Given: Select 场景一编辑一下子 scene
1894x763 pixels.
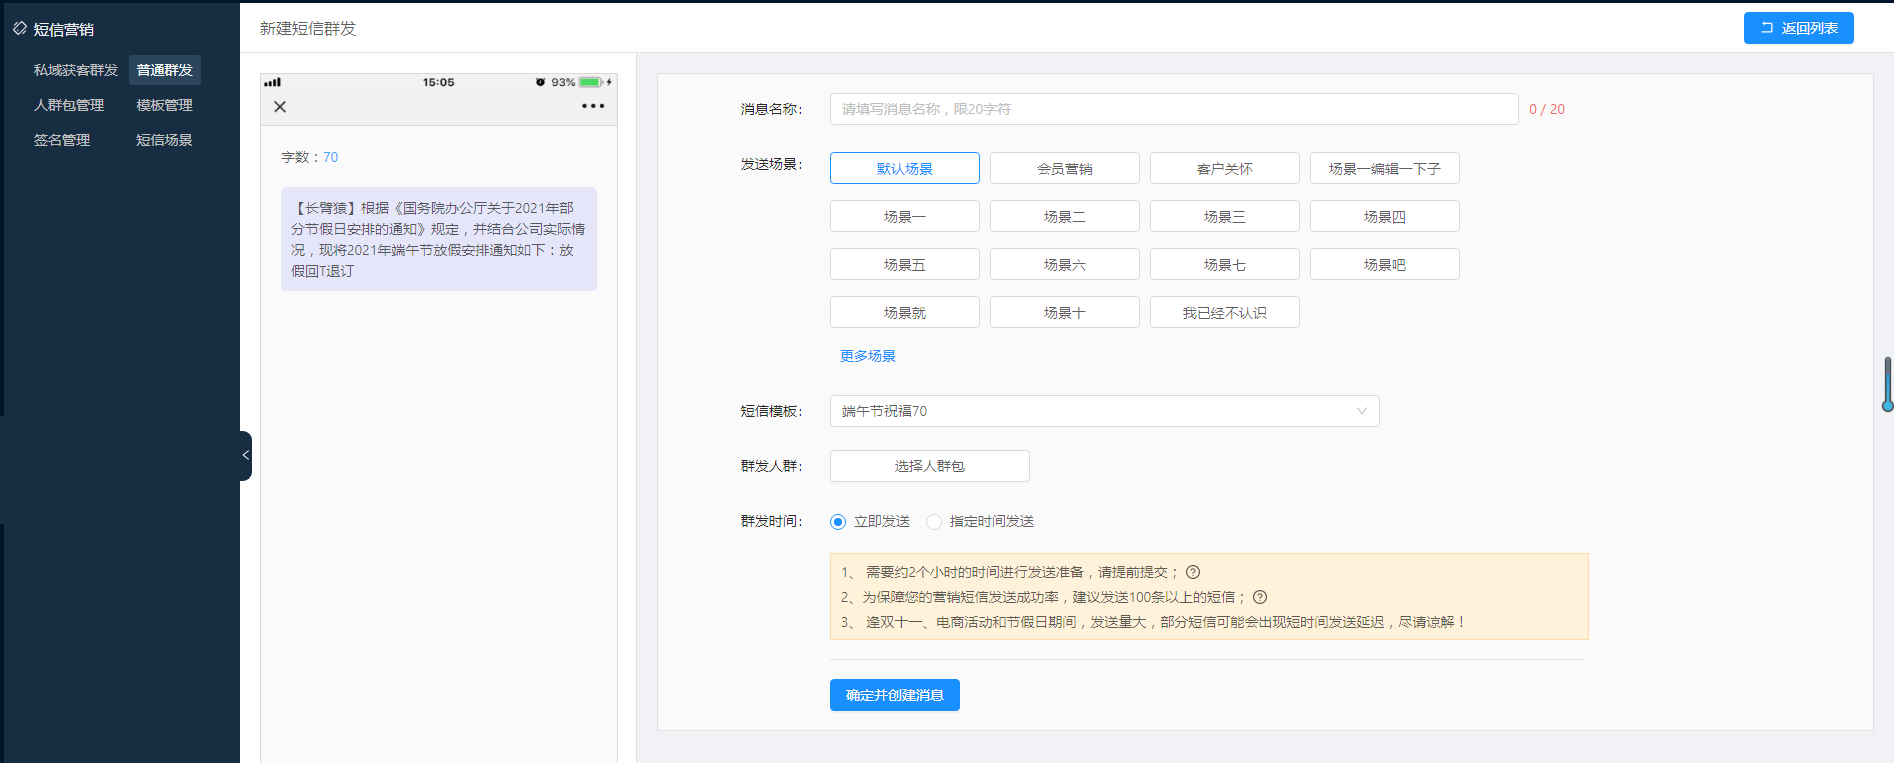Looking at the screenshot, I should [x=1385, y=168].
